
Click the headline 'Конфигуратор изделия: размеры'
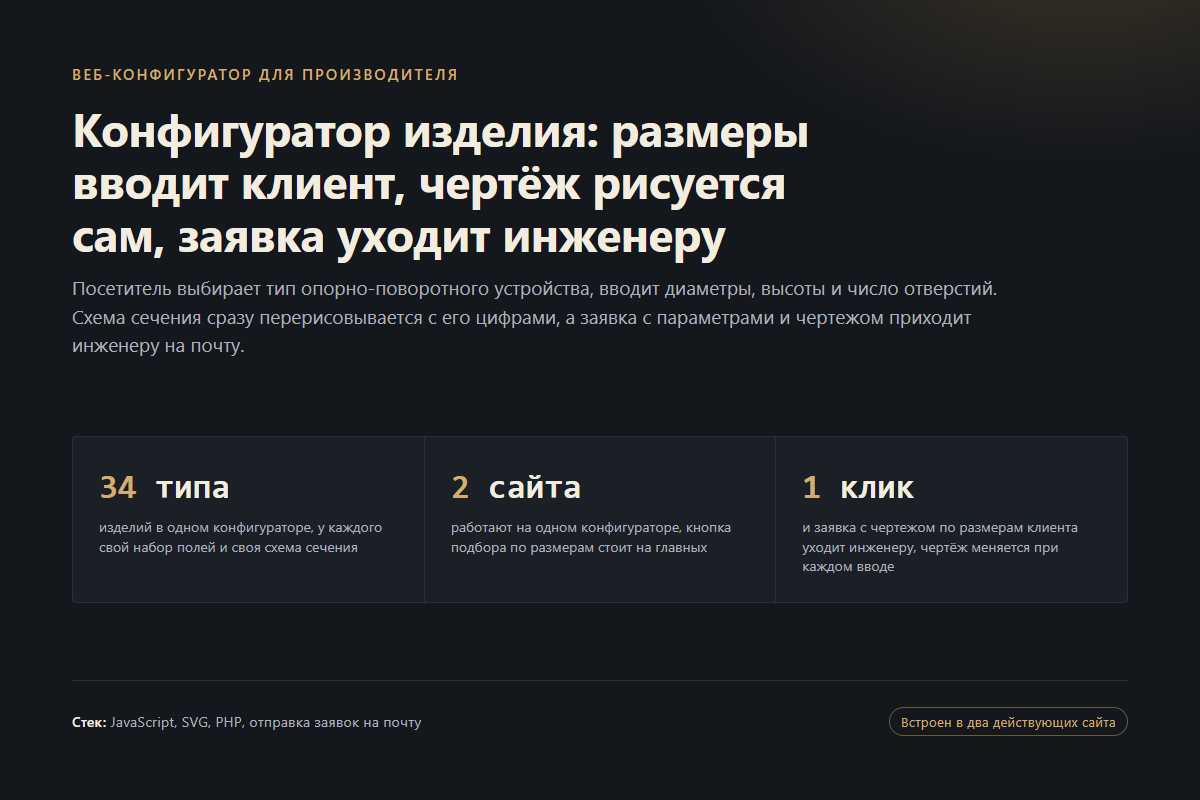[440, 185]
